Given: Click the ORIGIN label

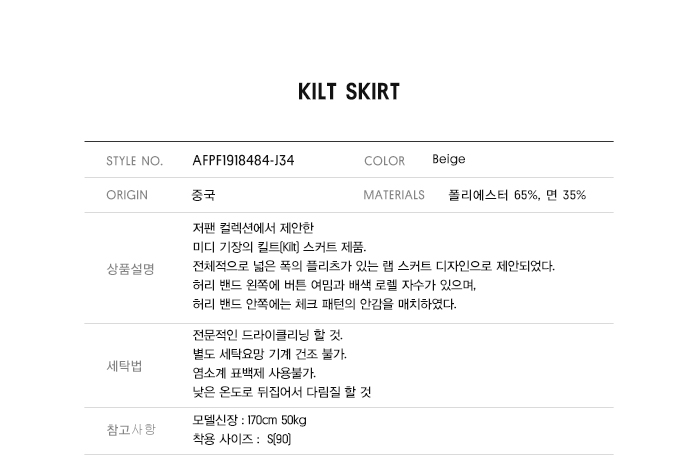Looking at the screenshot, I should pyautogui.click(x=127, y=195).
